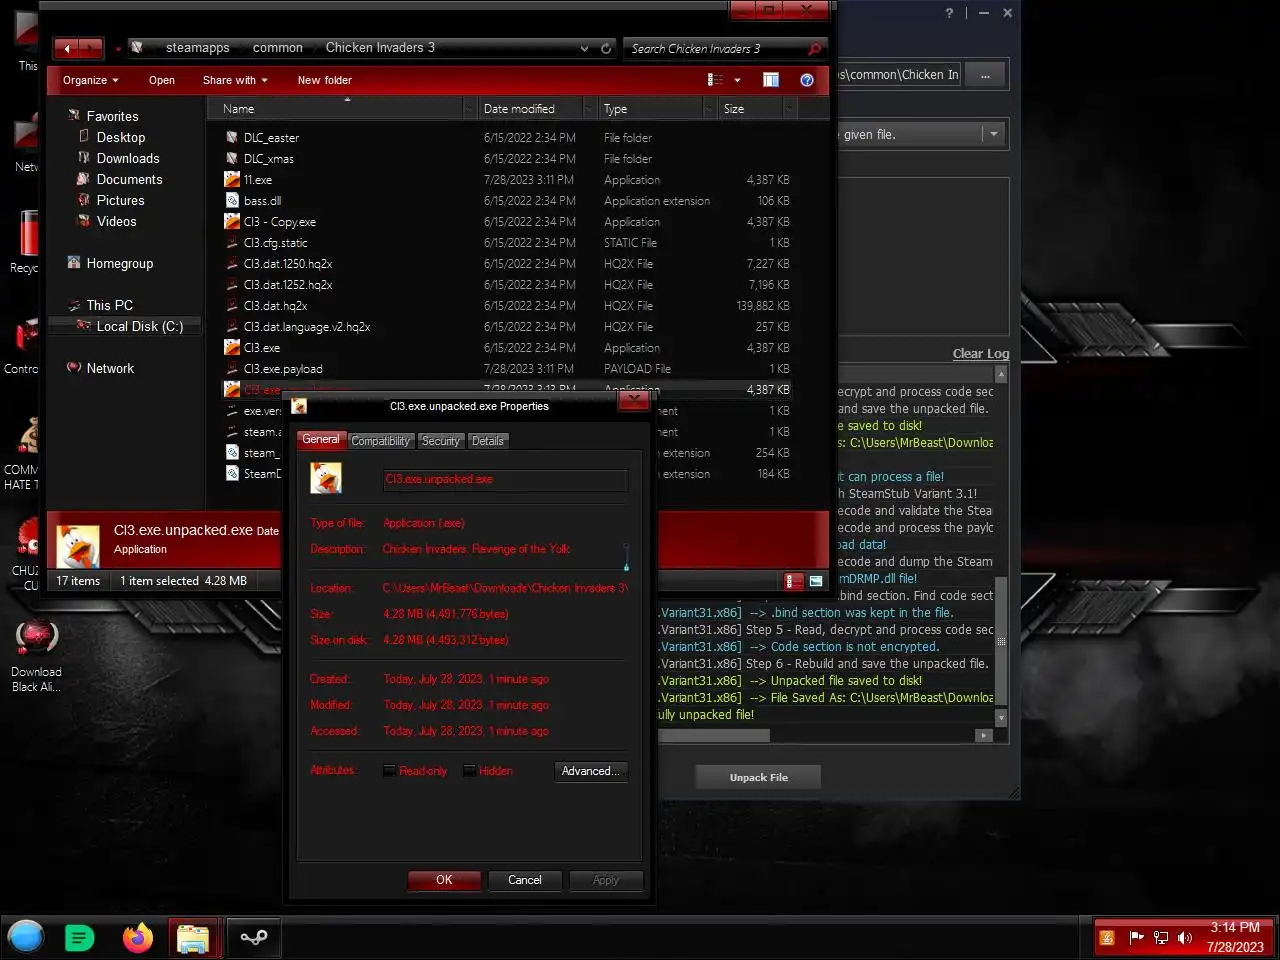Click the Action Center flag tray icon
The image size is (1280, 960).
1136,938
